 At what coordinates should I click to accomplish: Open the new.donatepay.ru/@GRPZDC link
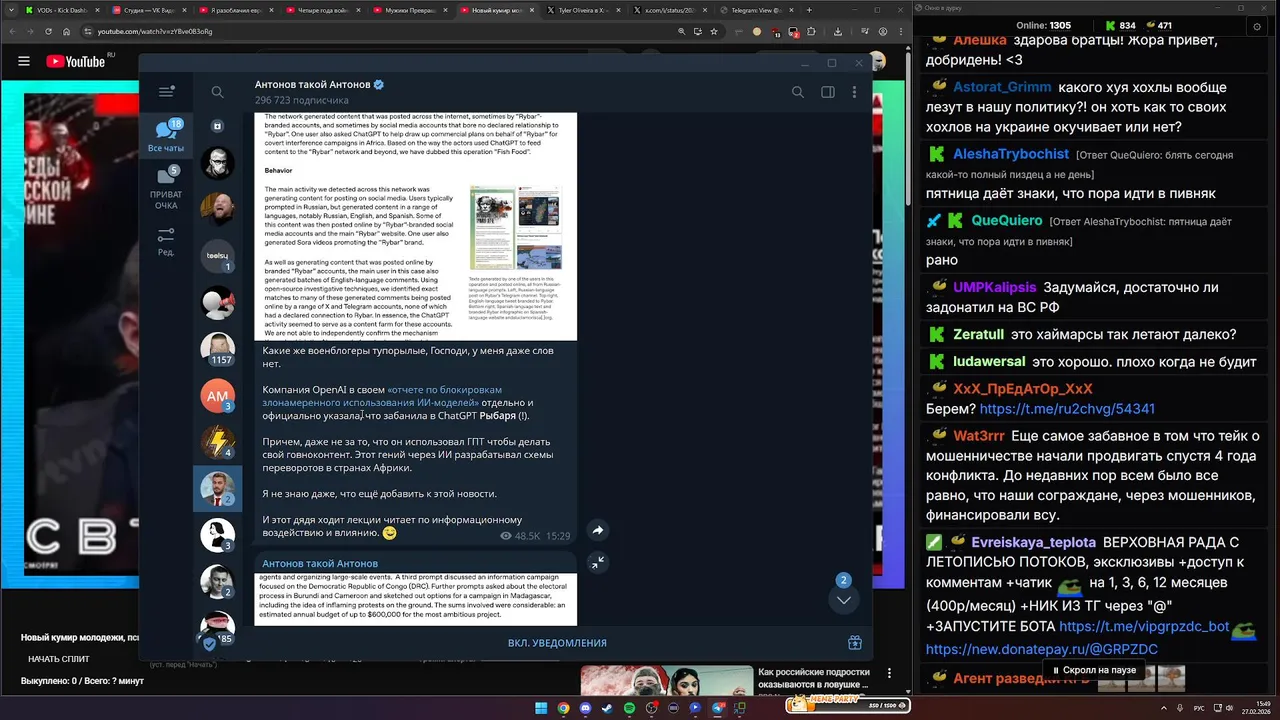tap(1042, 649)
